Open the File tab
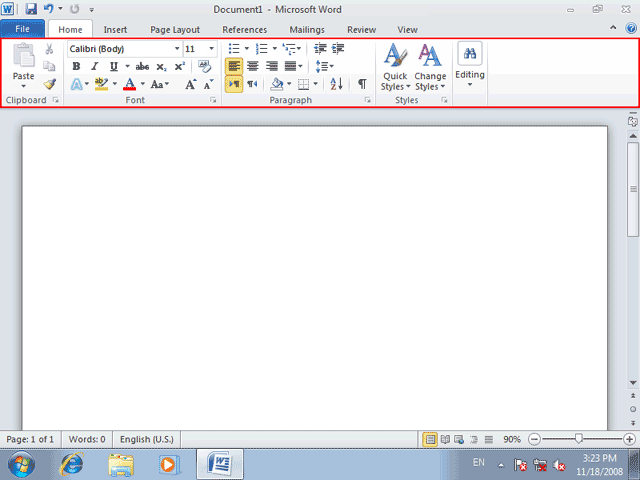640x480 pixels. point(22,29)
